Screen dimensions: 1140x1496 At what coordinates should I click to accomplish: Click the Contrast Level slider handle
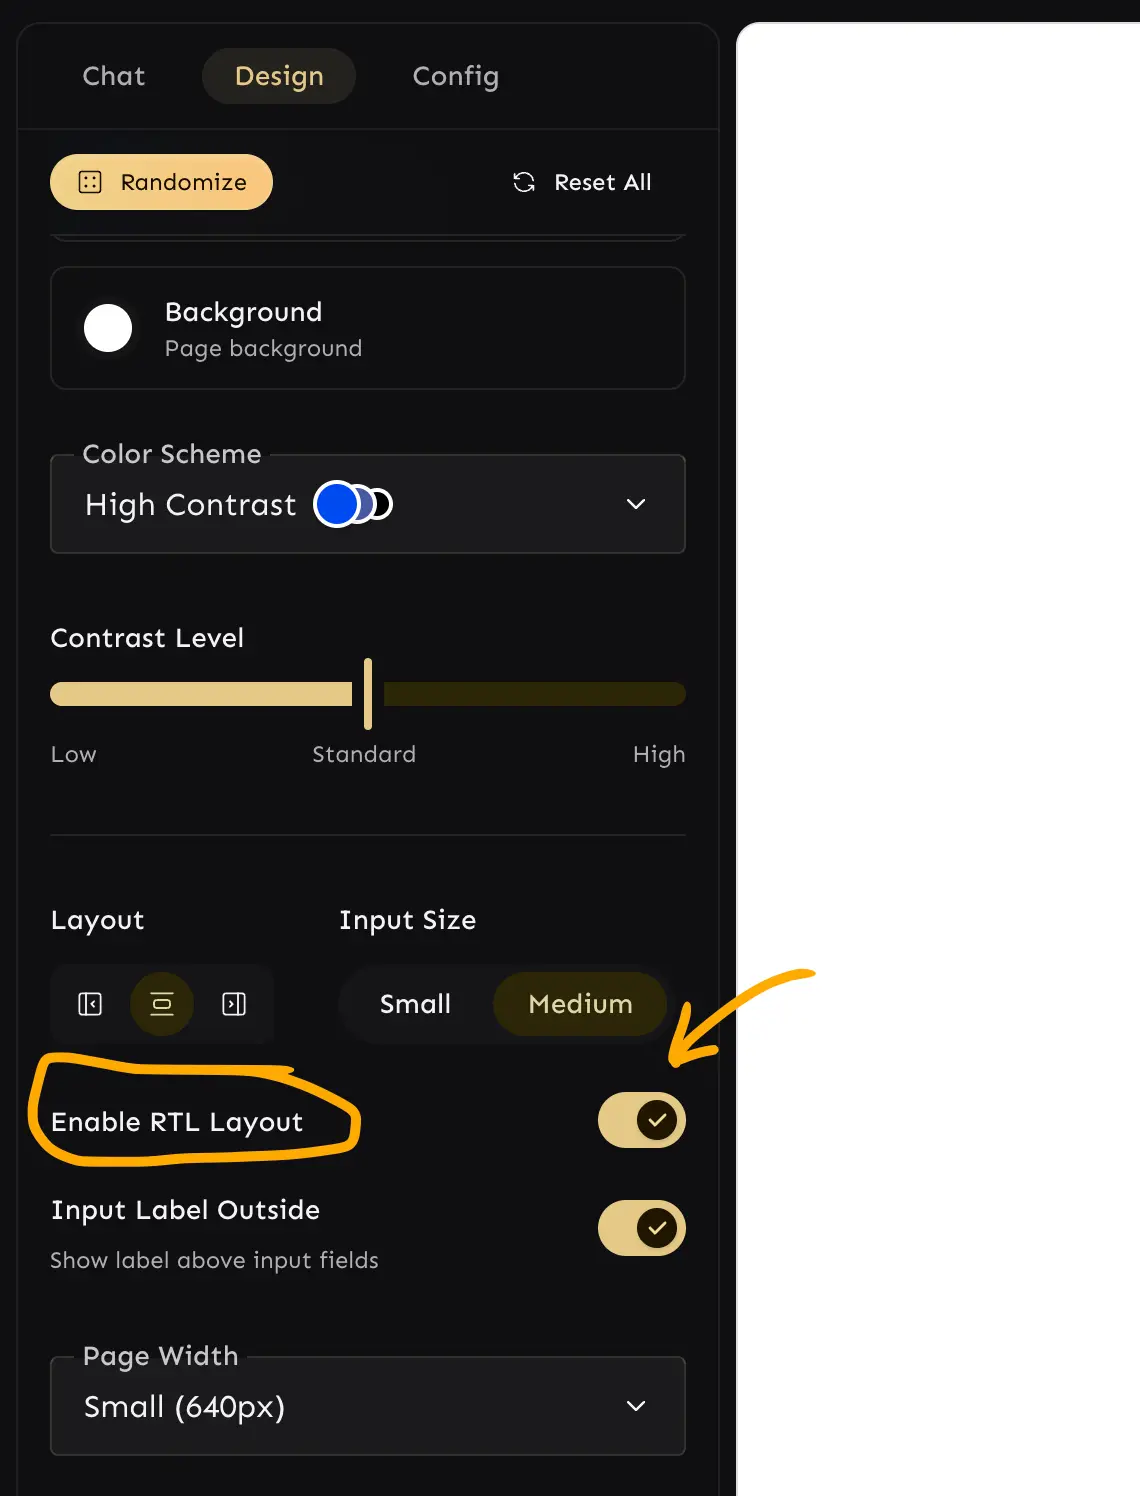click(x=368, y=694)
